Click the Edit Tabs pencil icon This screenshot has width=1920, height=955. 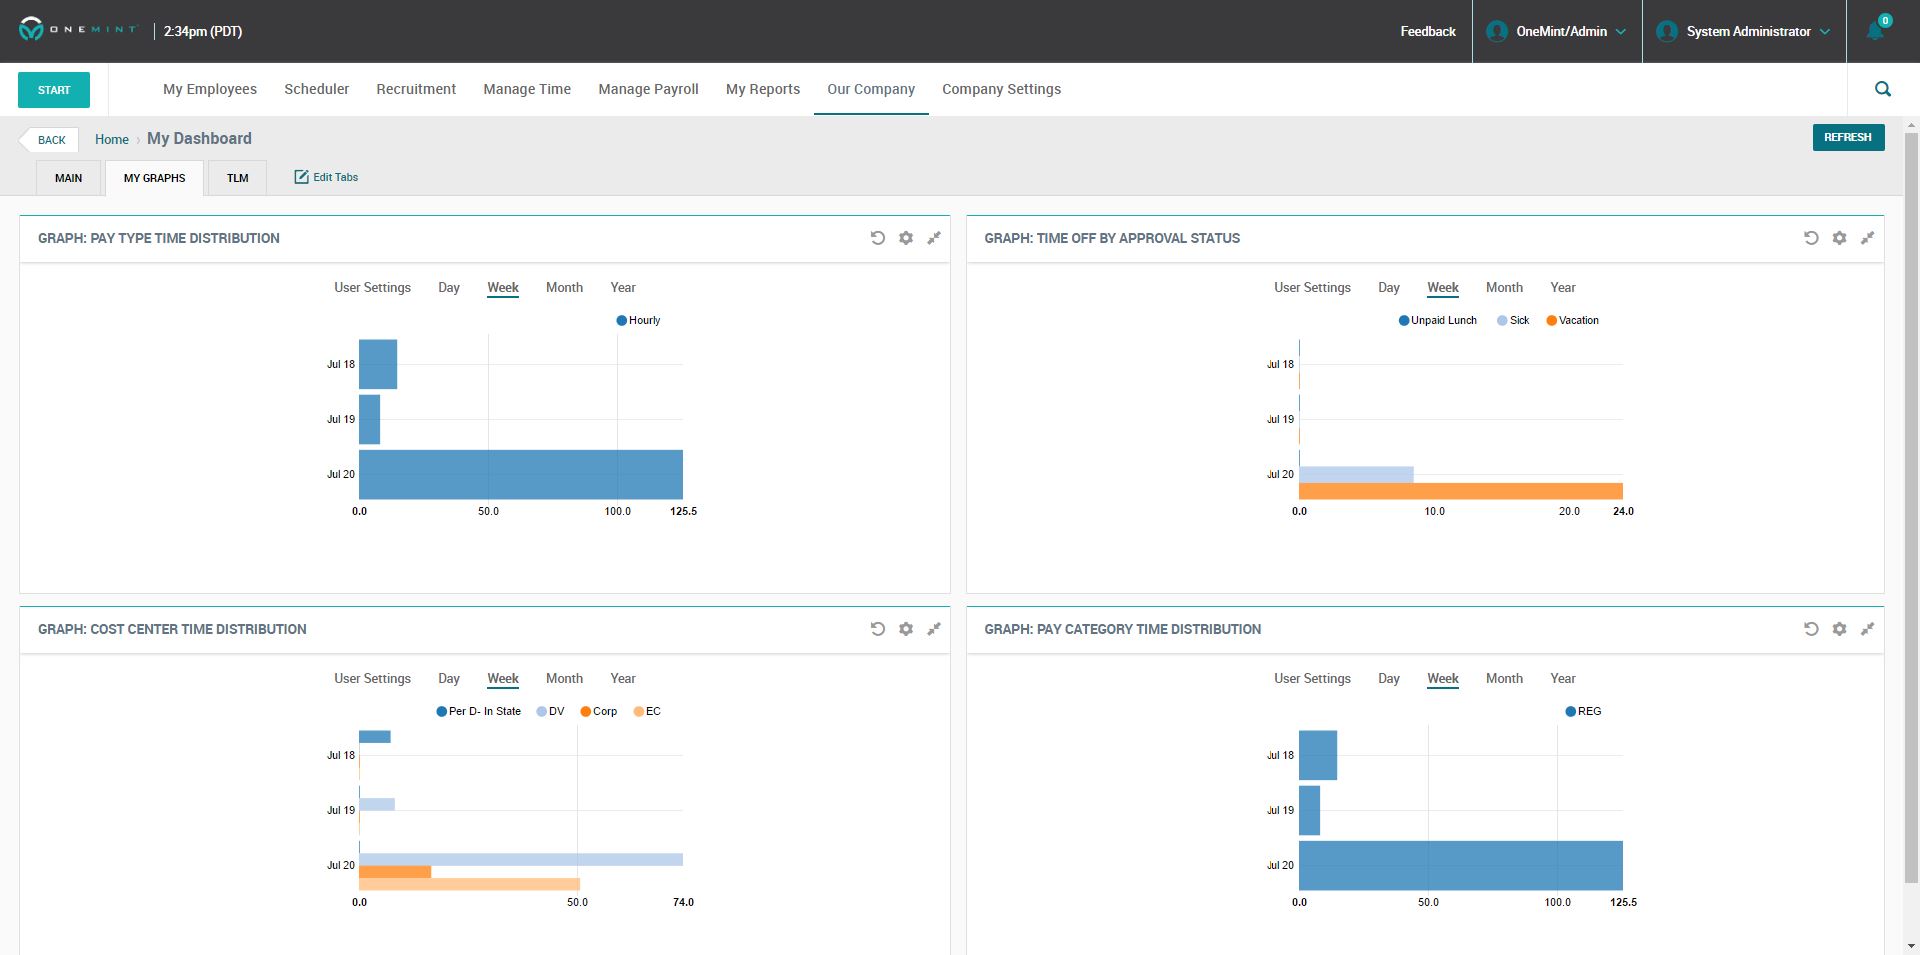click(x=301, y=177)
